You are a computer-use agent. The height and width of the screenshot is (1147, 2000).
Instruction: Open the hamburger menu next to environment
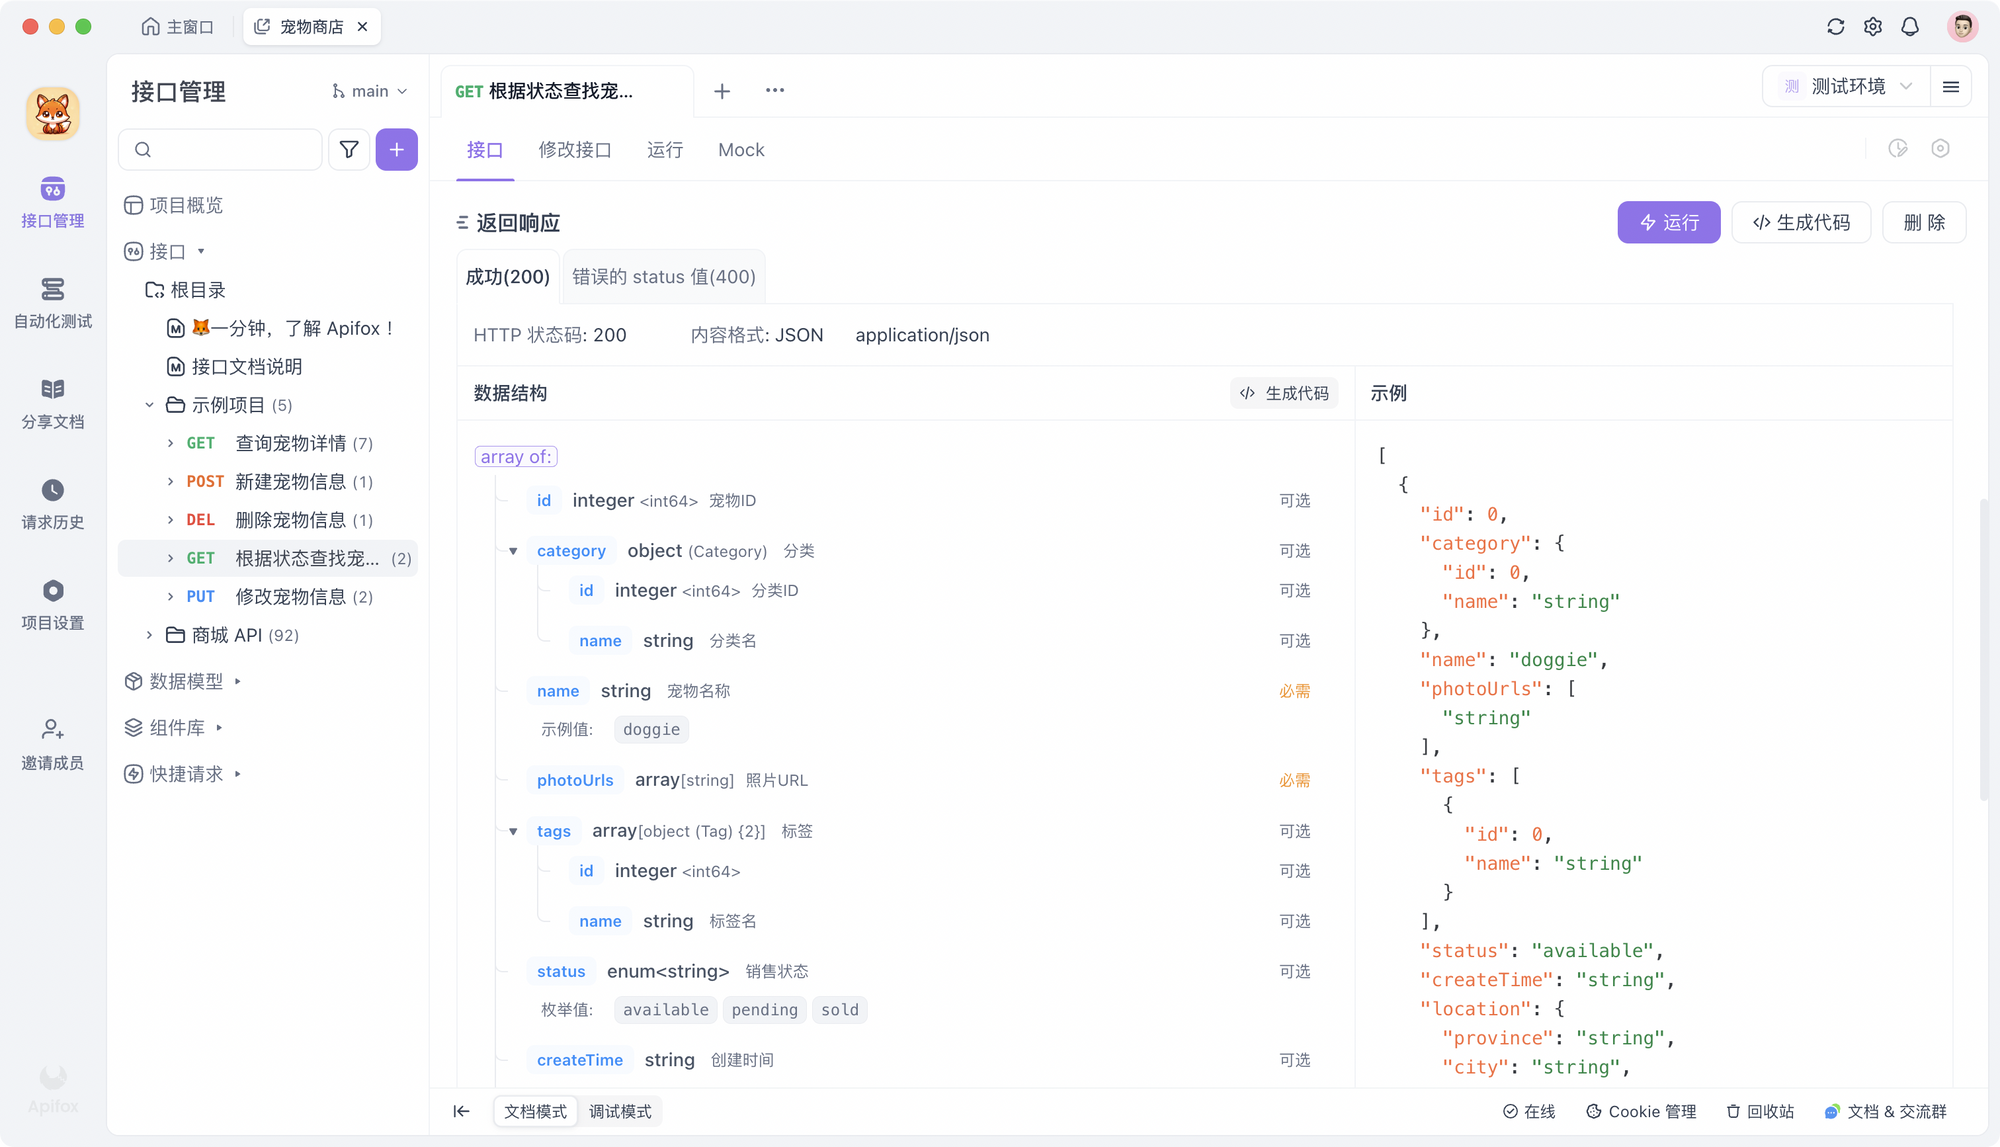[1950, 87]
